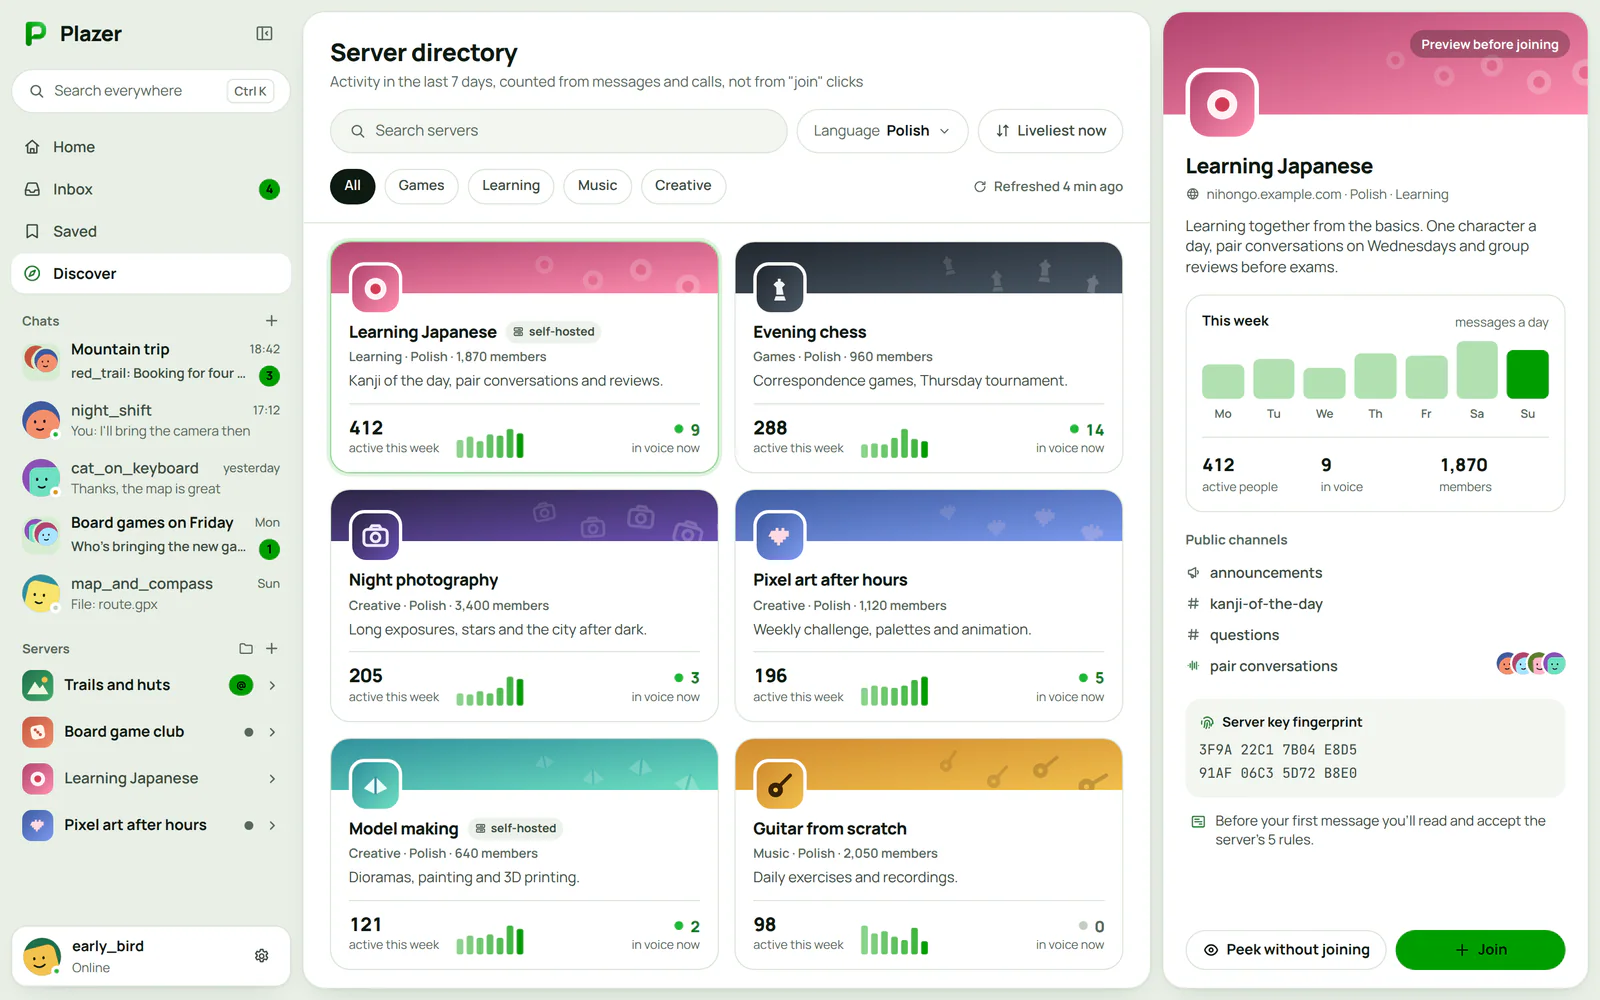The width and height of the screenshot is (1600, 1000).
Task: Click the Search everywhere field
Action: pyautogui.click(x=151, y=91)
